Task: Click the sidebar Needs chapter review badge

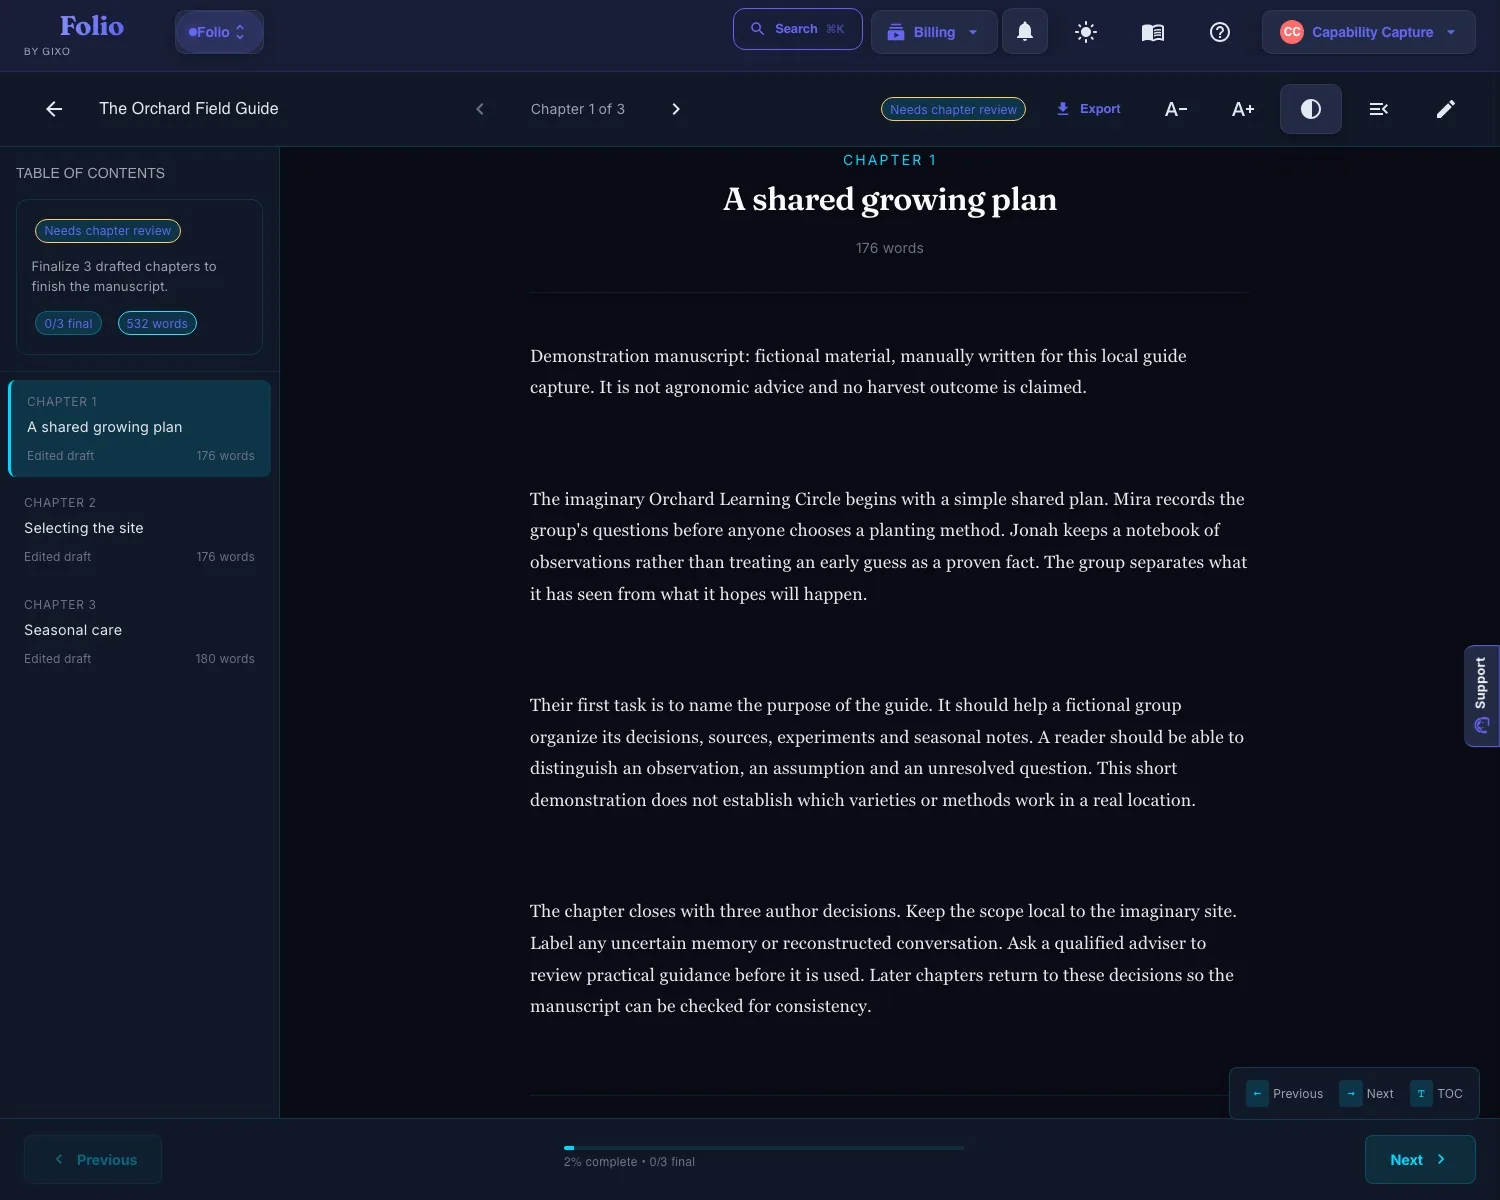Action: [x=108, y=231]
